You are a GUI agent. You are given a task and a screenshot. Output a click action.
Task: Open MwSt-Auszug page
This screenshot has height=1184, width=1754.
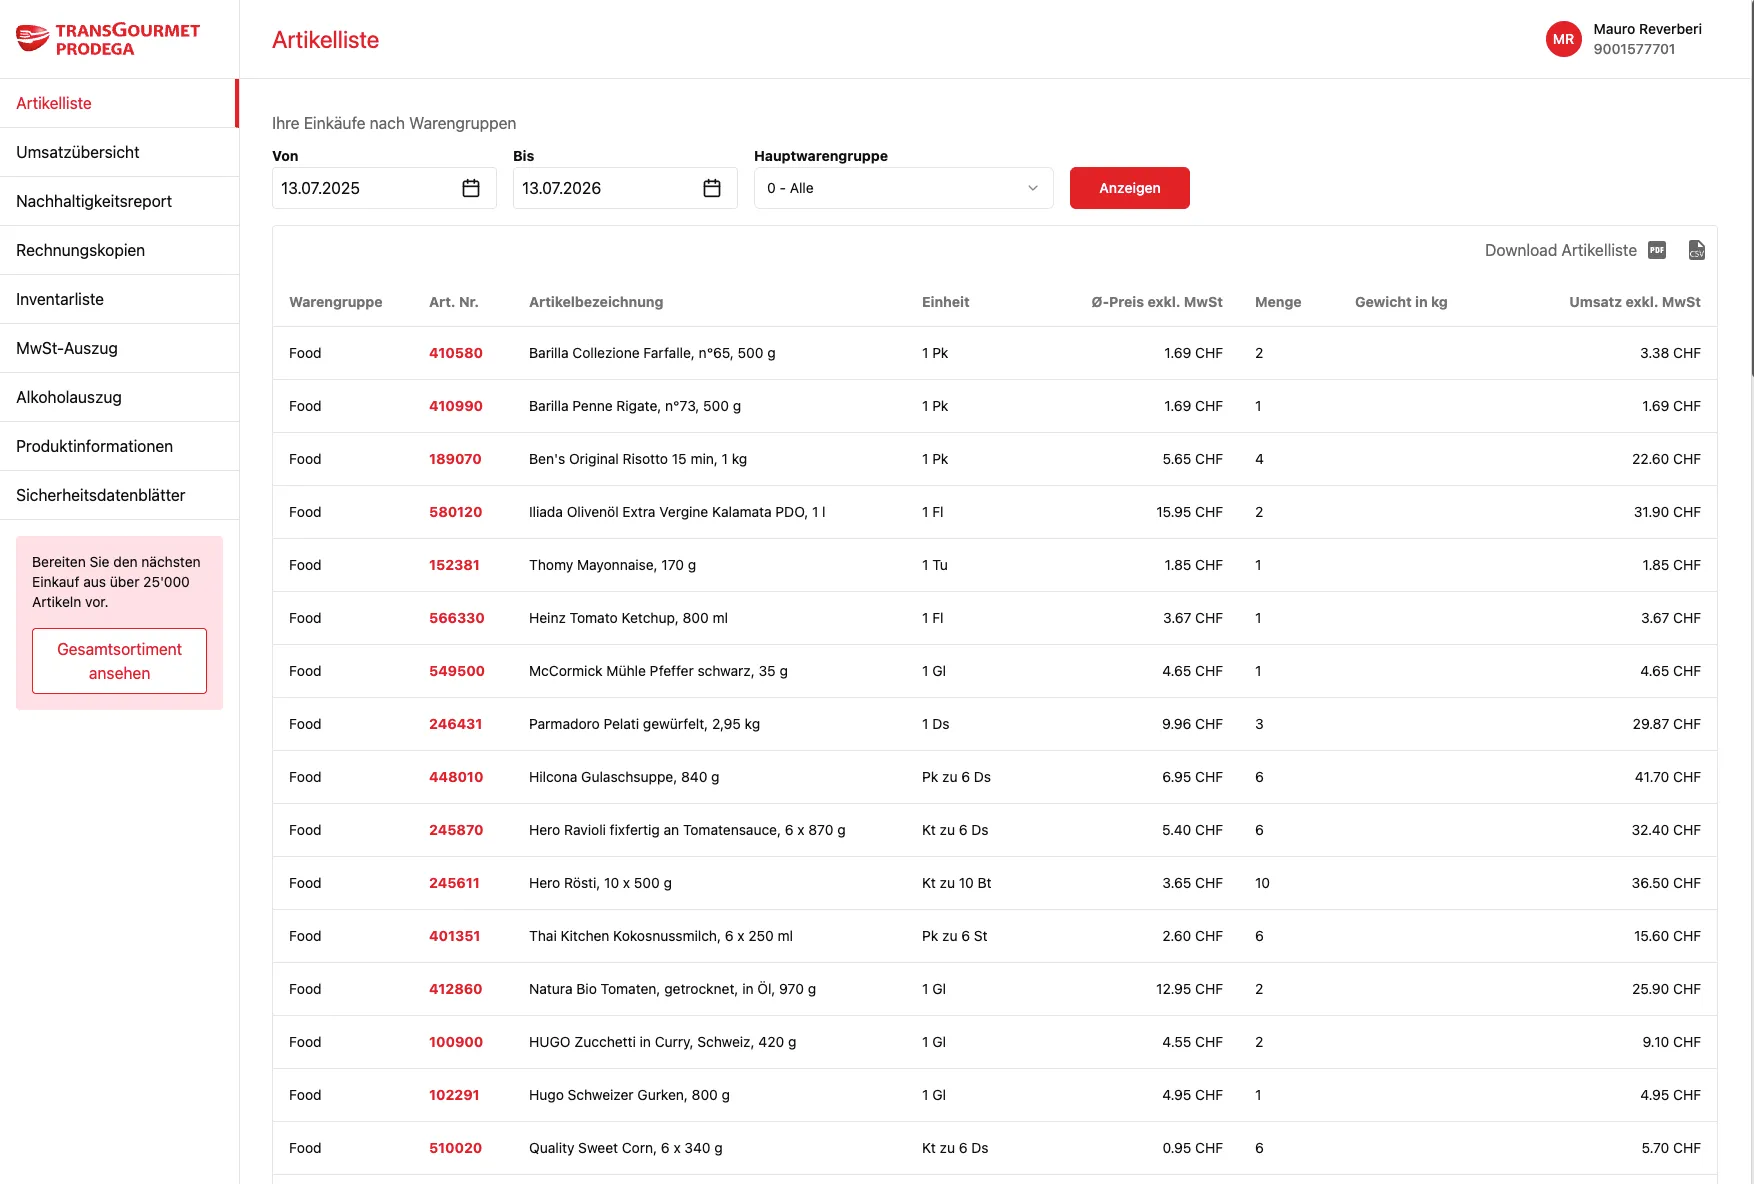[x=119, y=348]
